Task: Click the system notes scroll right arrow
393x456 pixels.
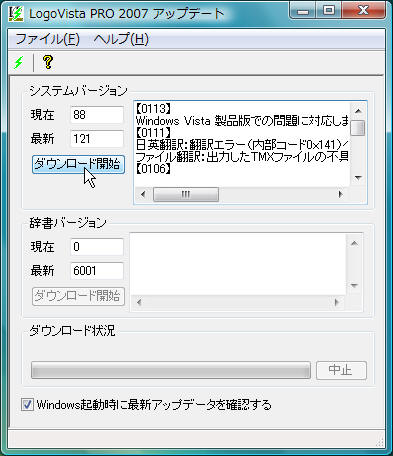Action: [x=340, y=194]
